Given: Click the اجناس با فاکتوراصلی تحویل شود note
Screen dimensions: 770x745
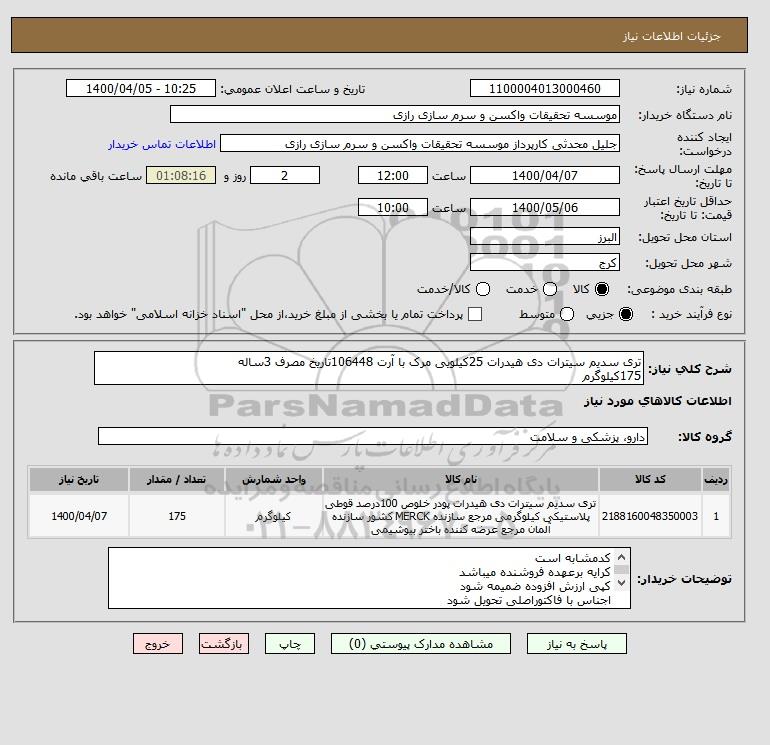Looking at the screenshot, I should pyautogui.click(x=529, y=601).
